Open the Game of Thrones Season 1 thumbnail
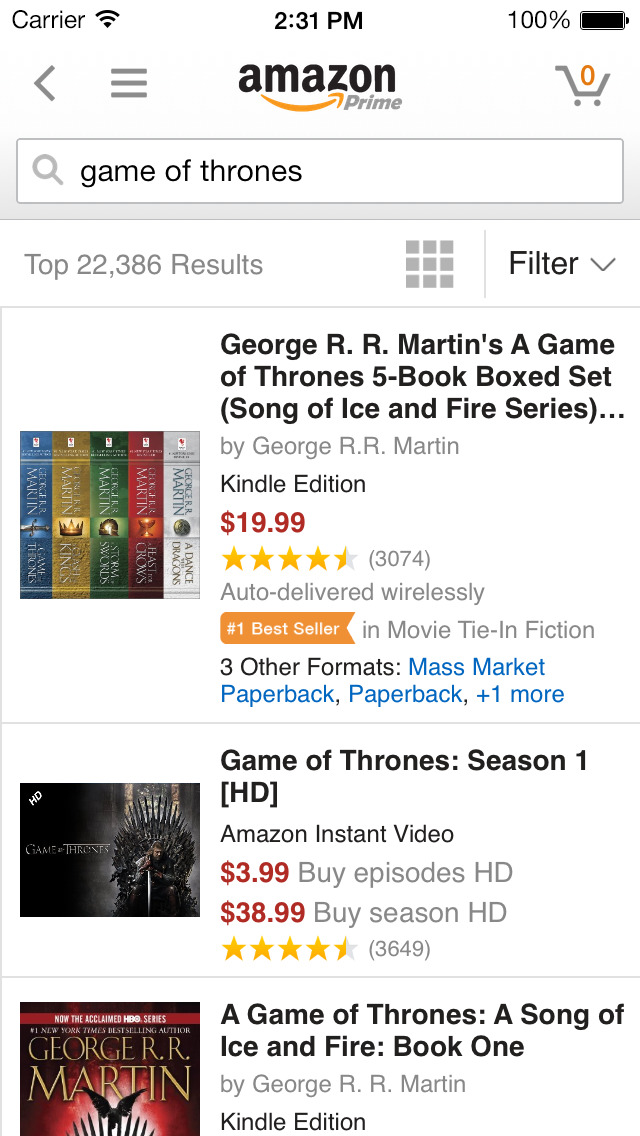The image size is (640, 1136). coord(110,850)
